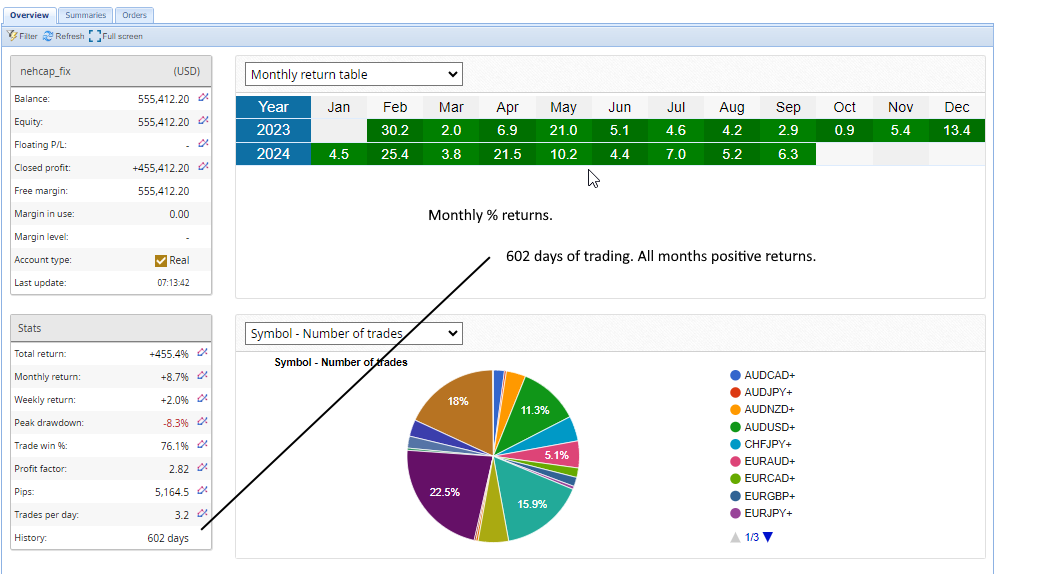Click the chart icon next to Equity
The height and width of the screenshot is (574, 1048).
pyautogui.click(x=203, y=121)
